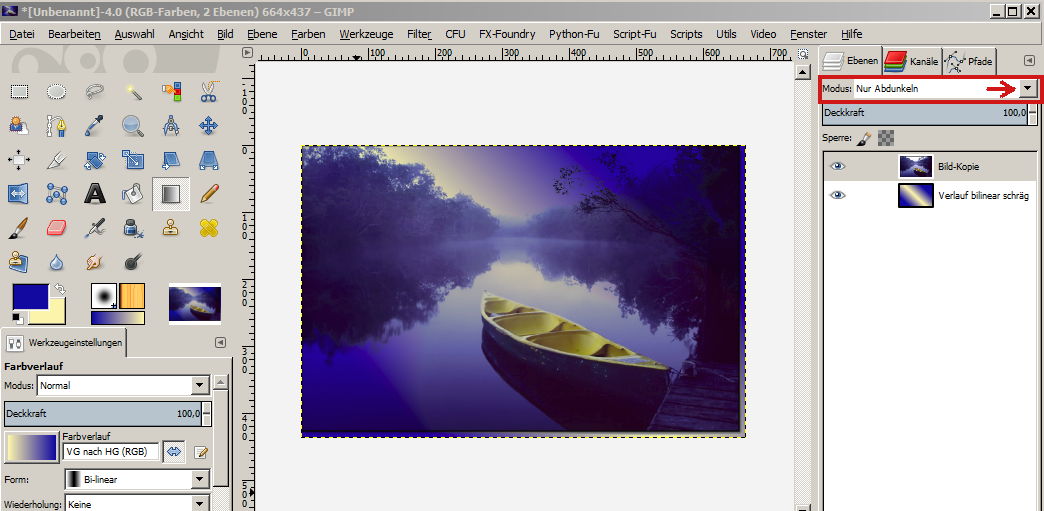Select the Scissors Select tool
Image resolution: width=1044 pixels, height=511 pixels.
point(209,92)
